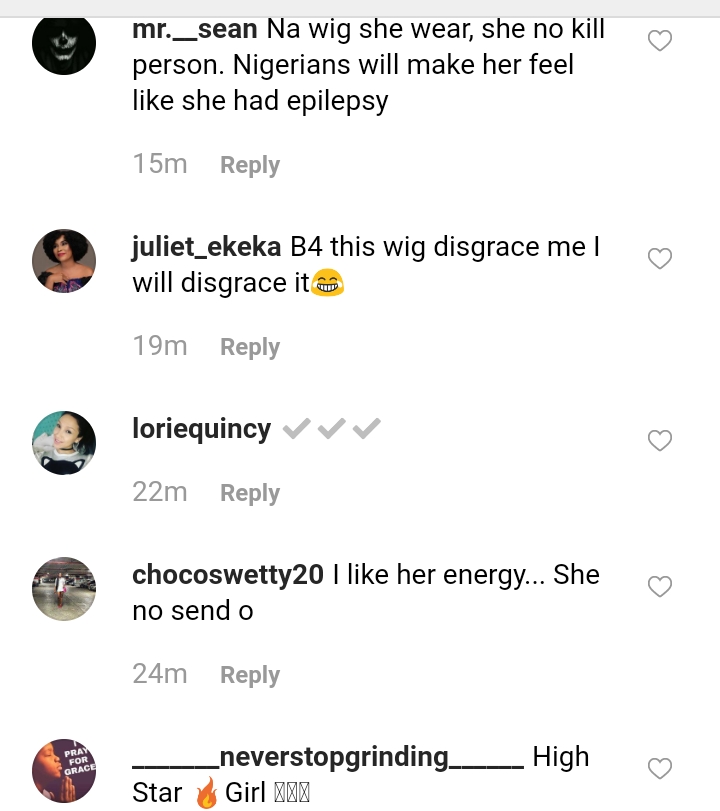Screen dimensions: 720x811
Task: Reply to juliet_ekeka's comment
Action: point(249,346)
